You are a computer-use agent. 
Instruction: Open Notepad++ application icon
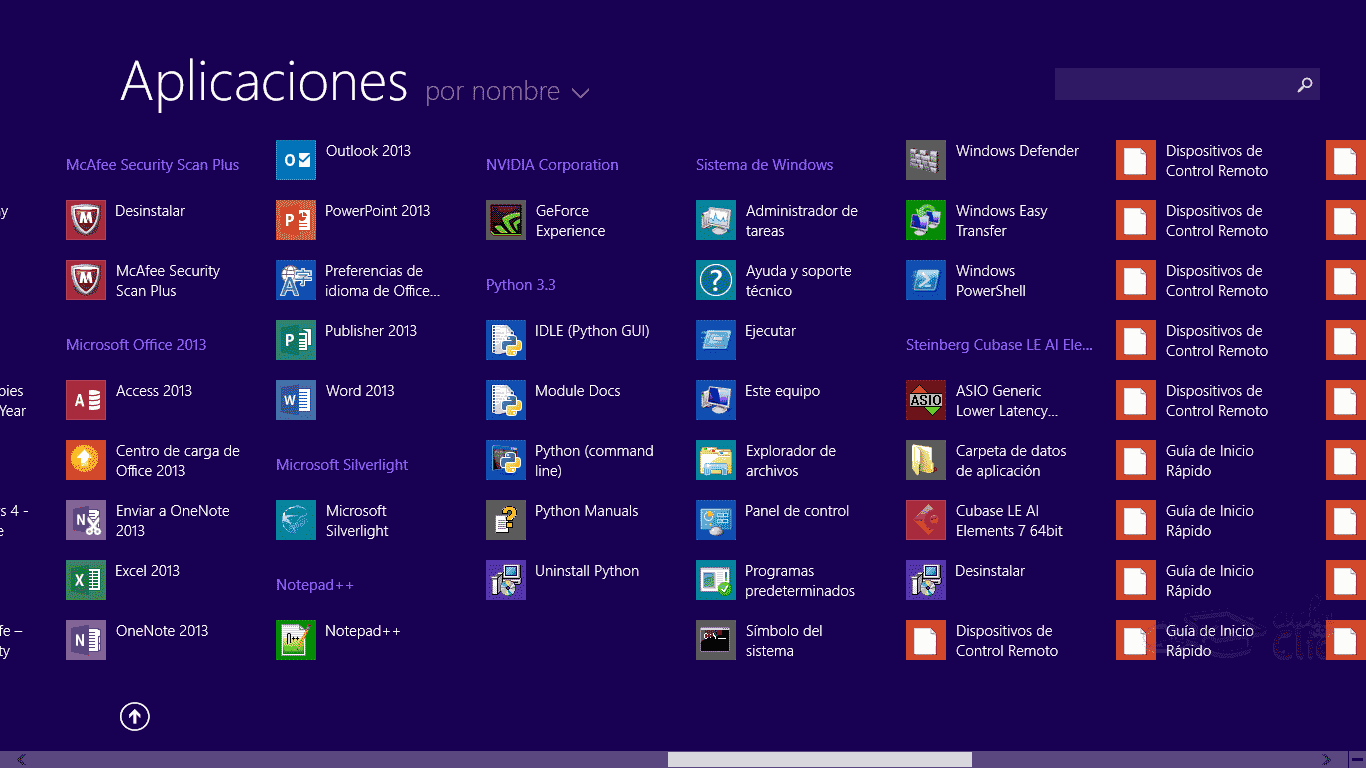point(296,640)
